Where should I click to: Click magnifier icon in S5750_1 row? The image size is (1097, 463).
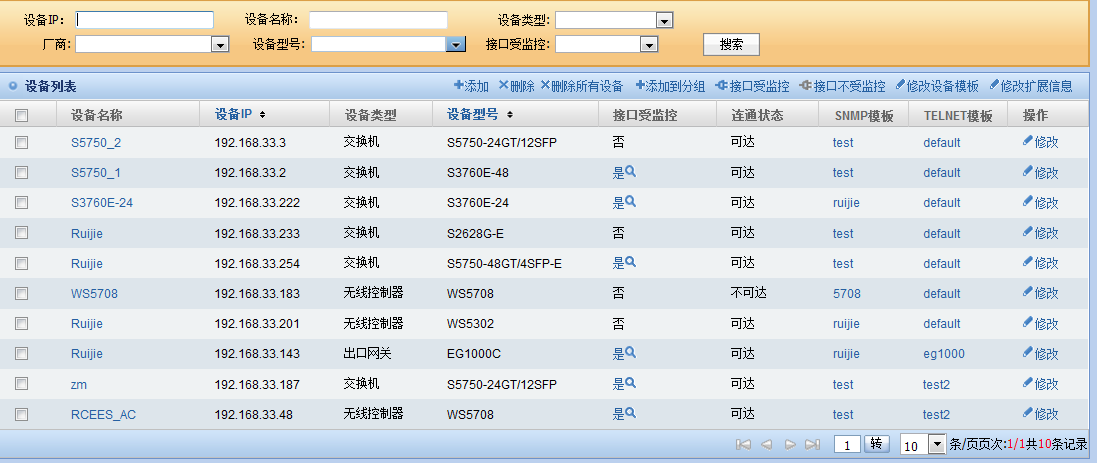point(630,171)
